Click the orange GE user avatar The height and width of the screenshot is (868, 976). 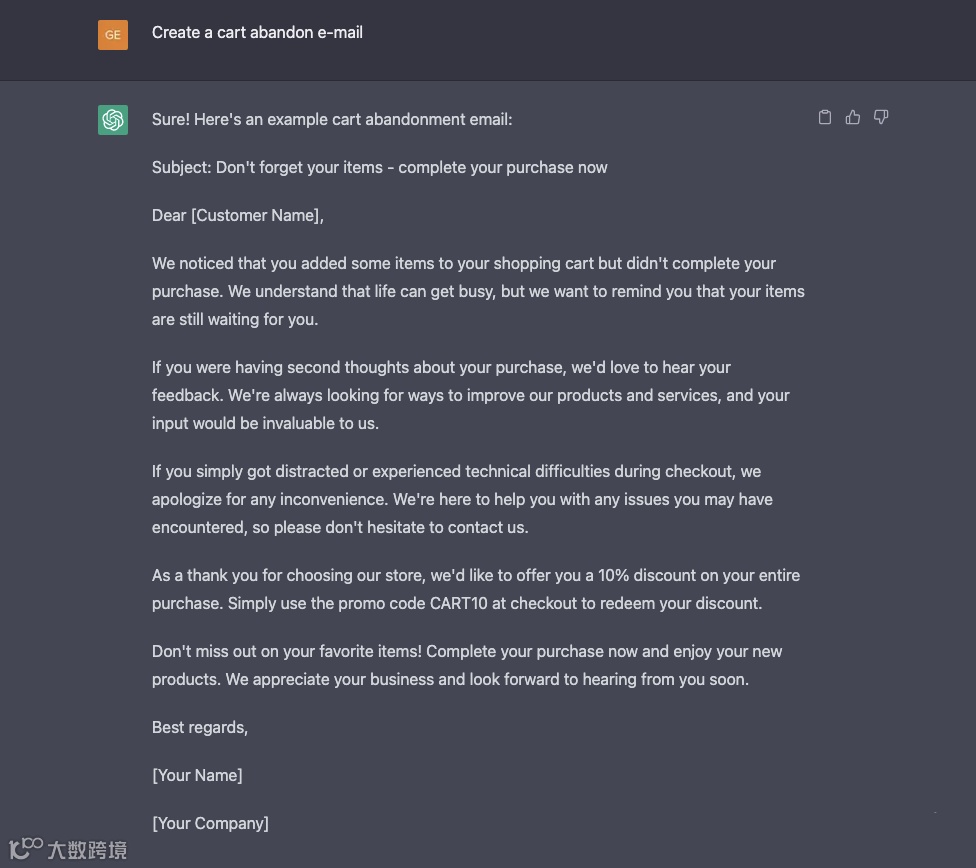(113, 34)
